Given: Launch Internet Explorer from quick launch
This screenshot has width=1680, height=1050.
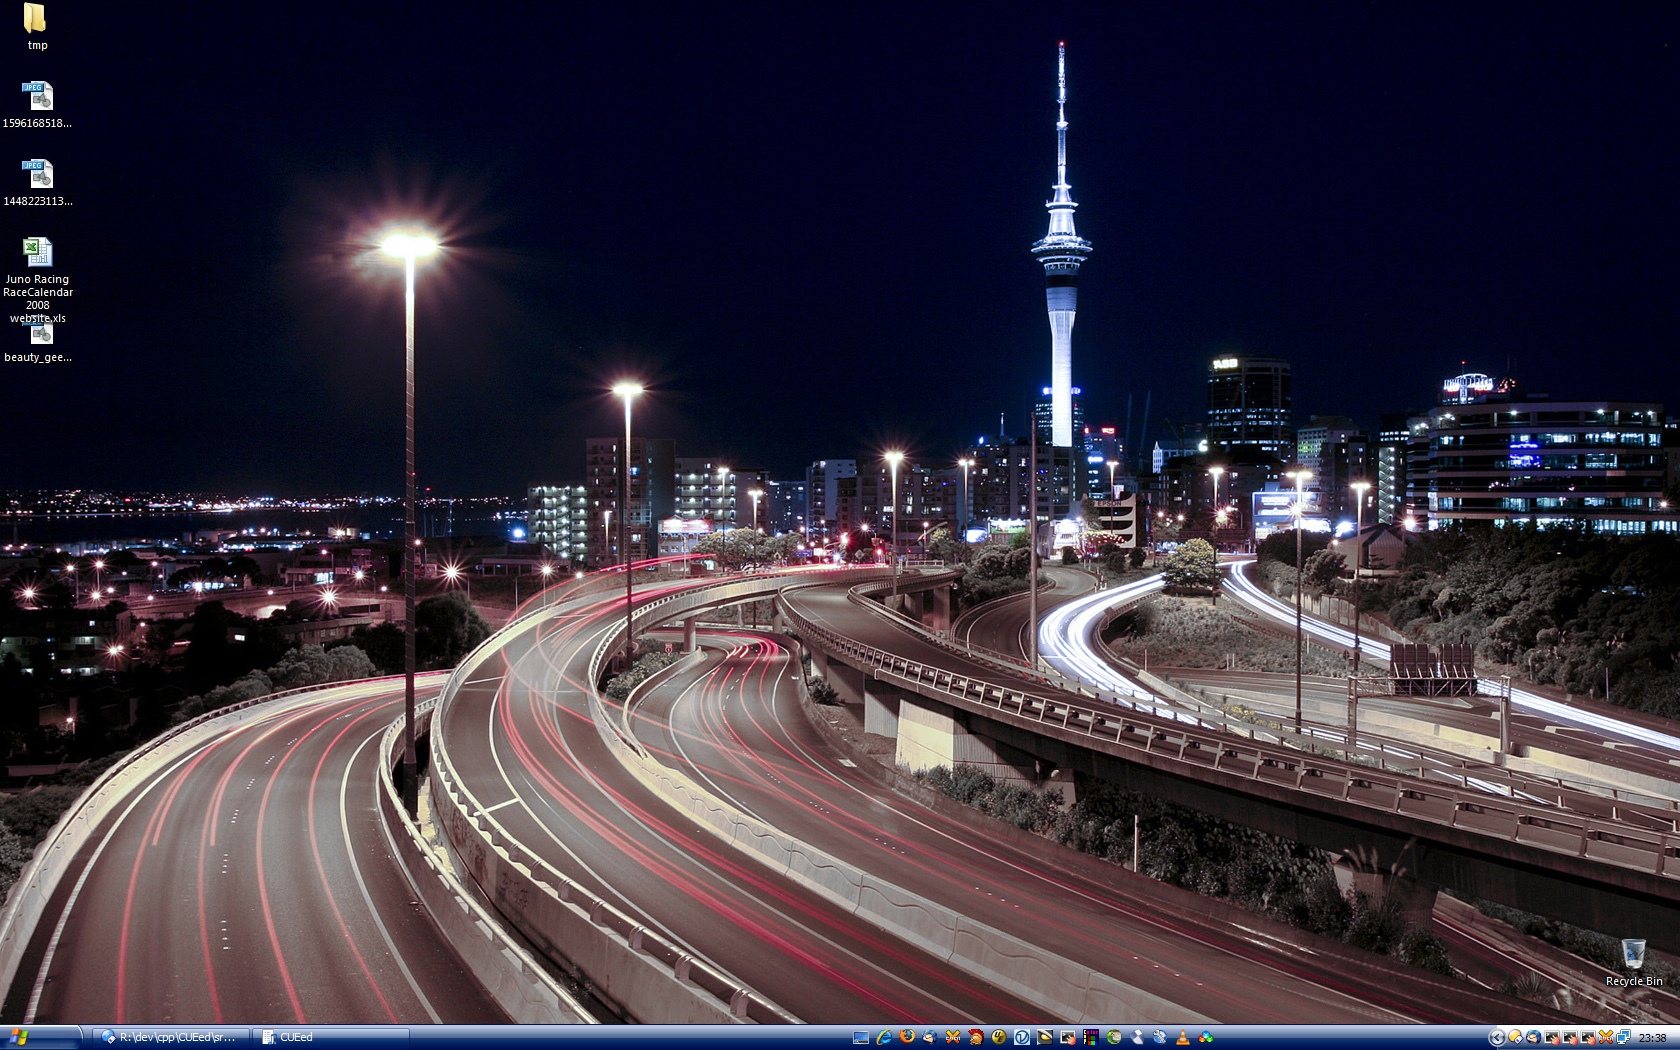Looking at the screenshot, I should (x=884, y=1037).
